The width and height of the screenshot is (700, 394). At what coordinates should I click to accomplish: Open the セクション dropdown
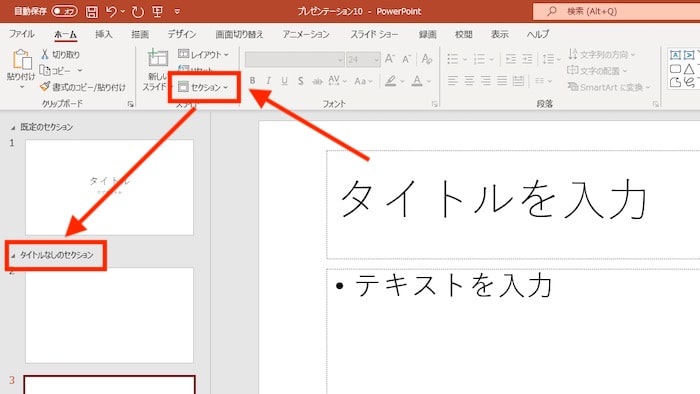click(204, 87)
